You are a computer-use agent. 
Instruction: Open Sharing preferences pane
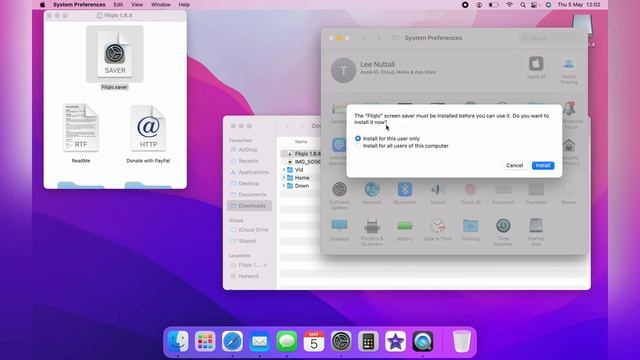[470, 229]
